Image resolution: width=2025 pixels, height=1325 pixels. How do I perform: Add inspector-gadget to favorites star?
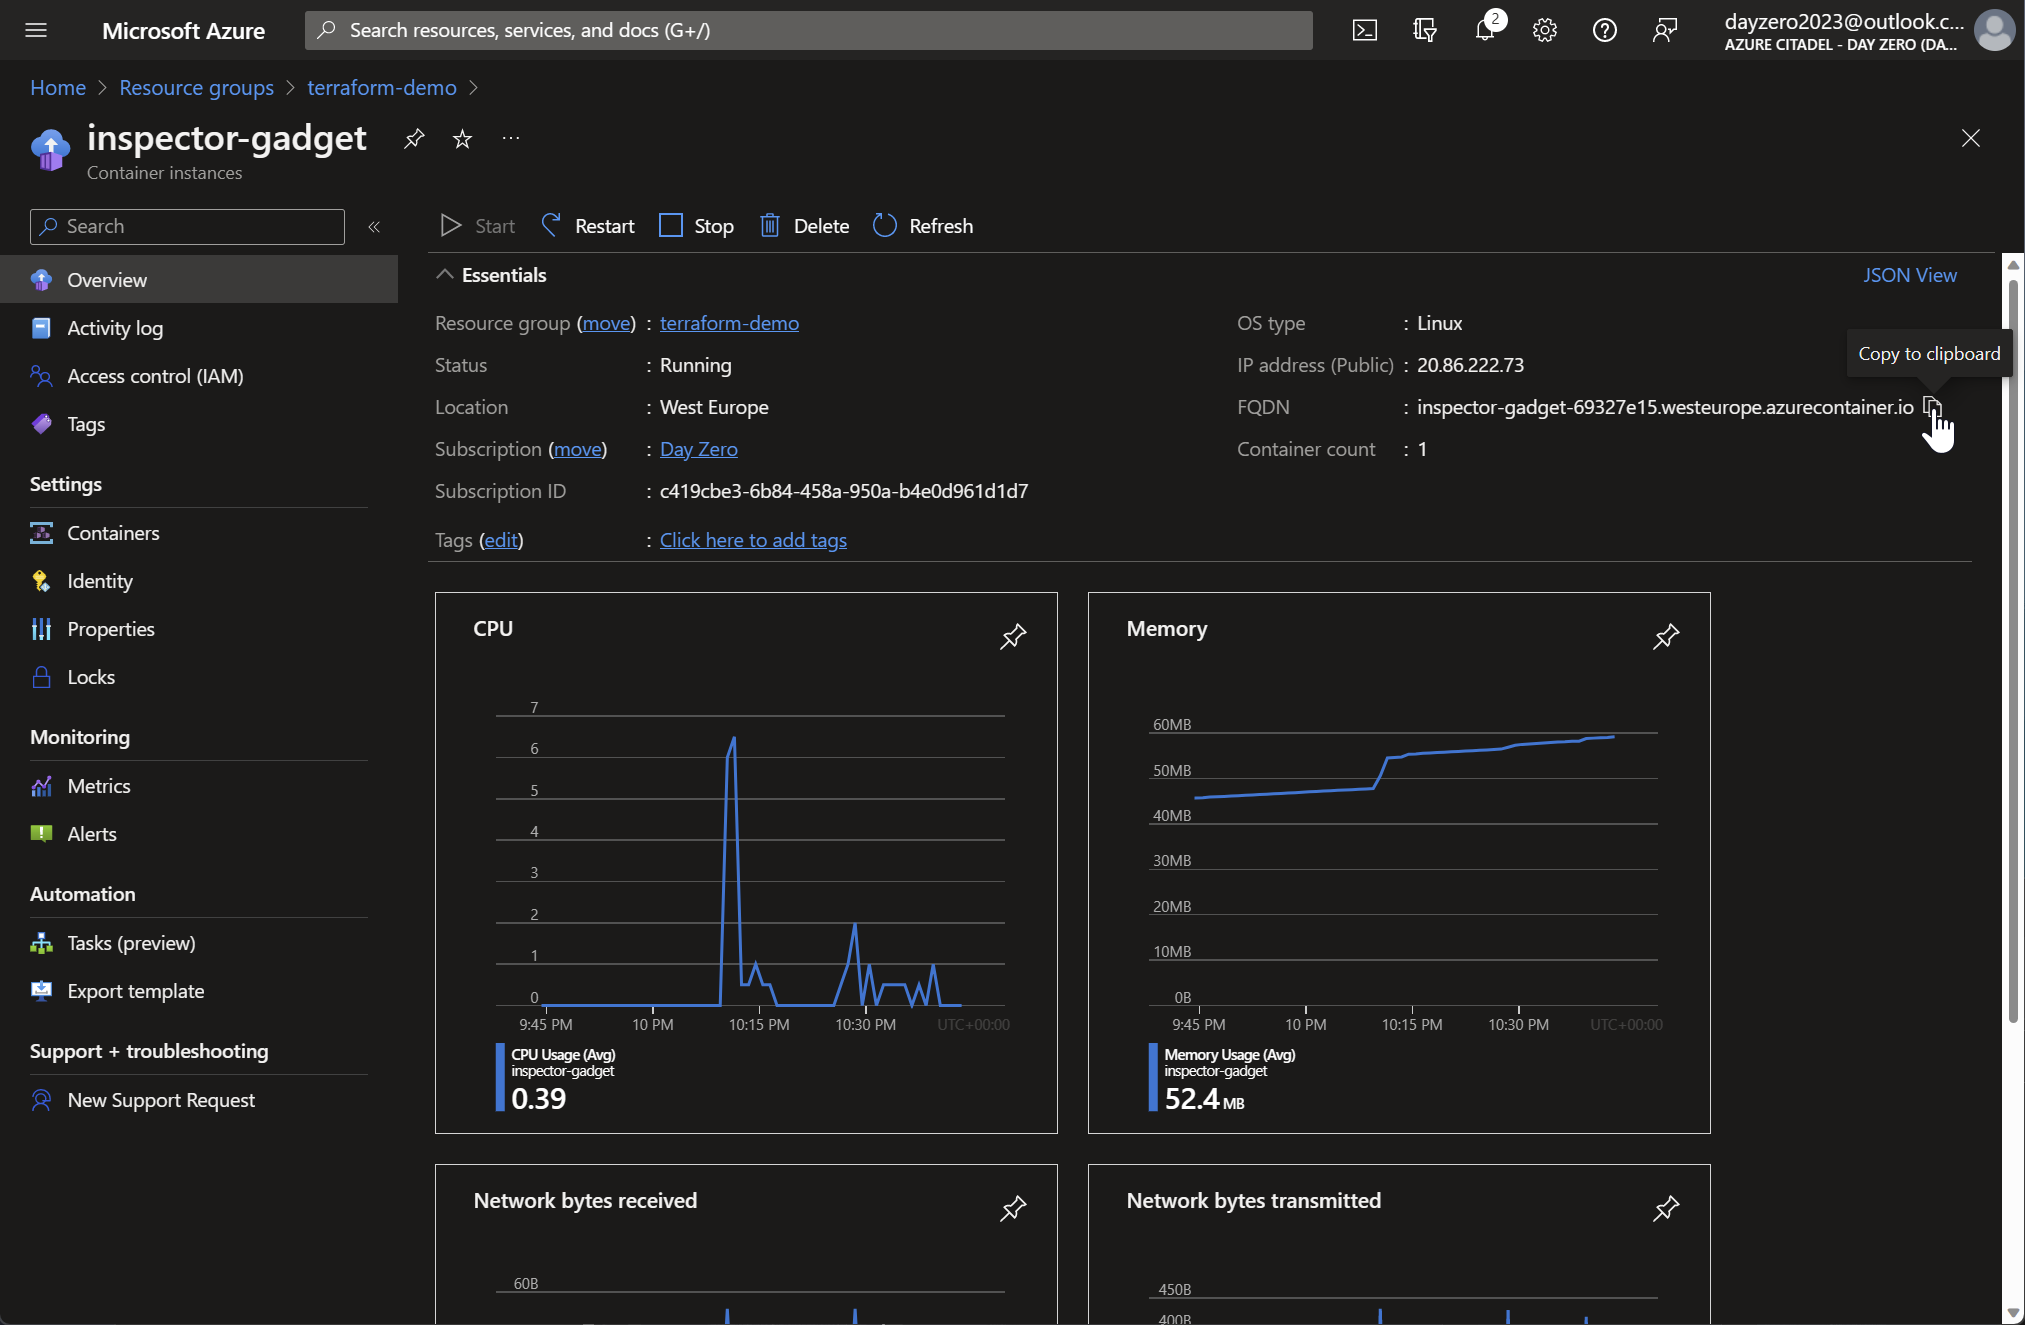point(462,138)
